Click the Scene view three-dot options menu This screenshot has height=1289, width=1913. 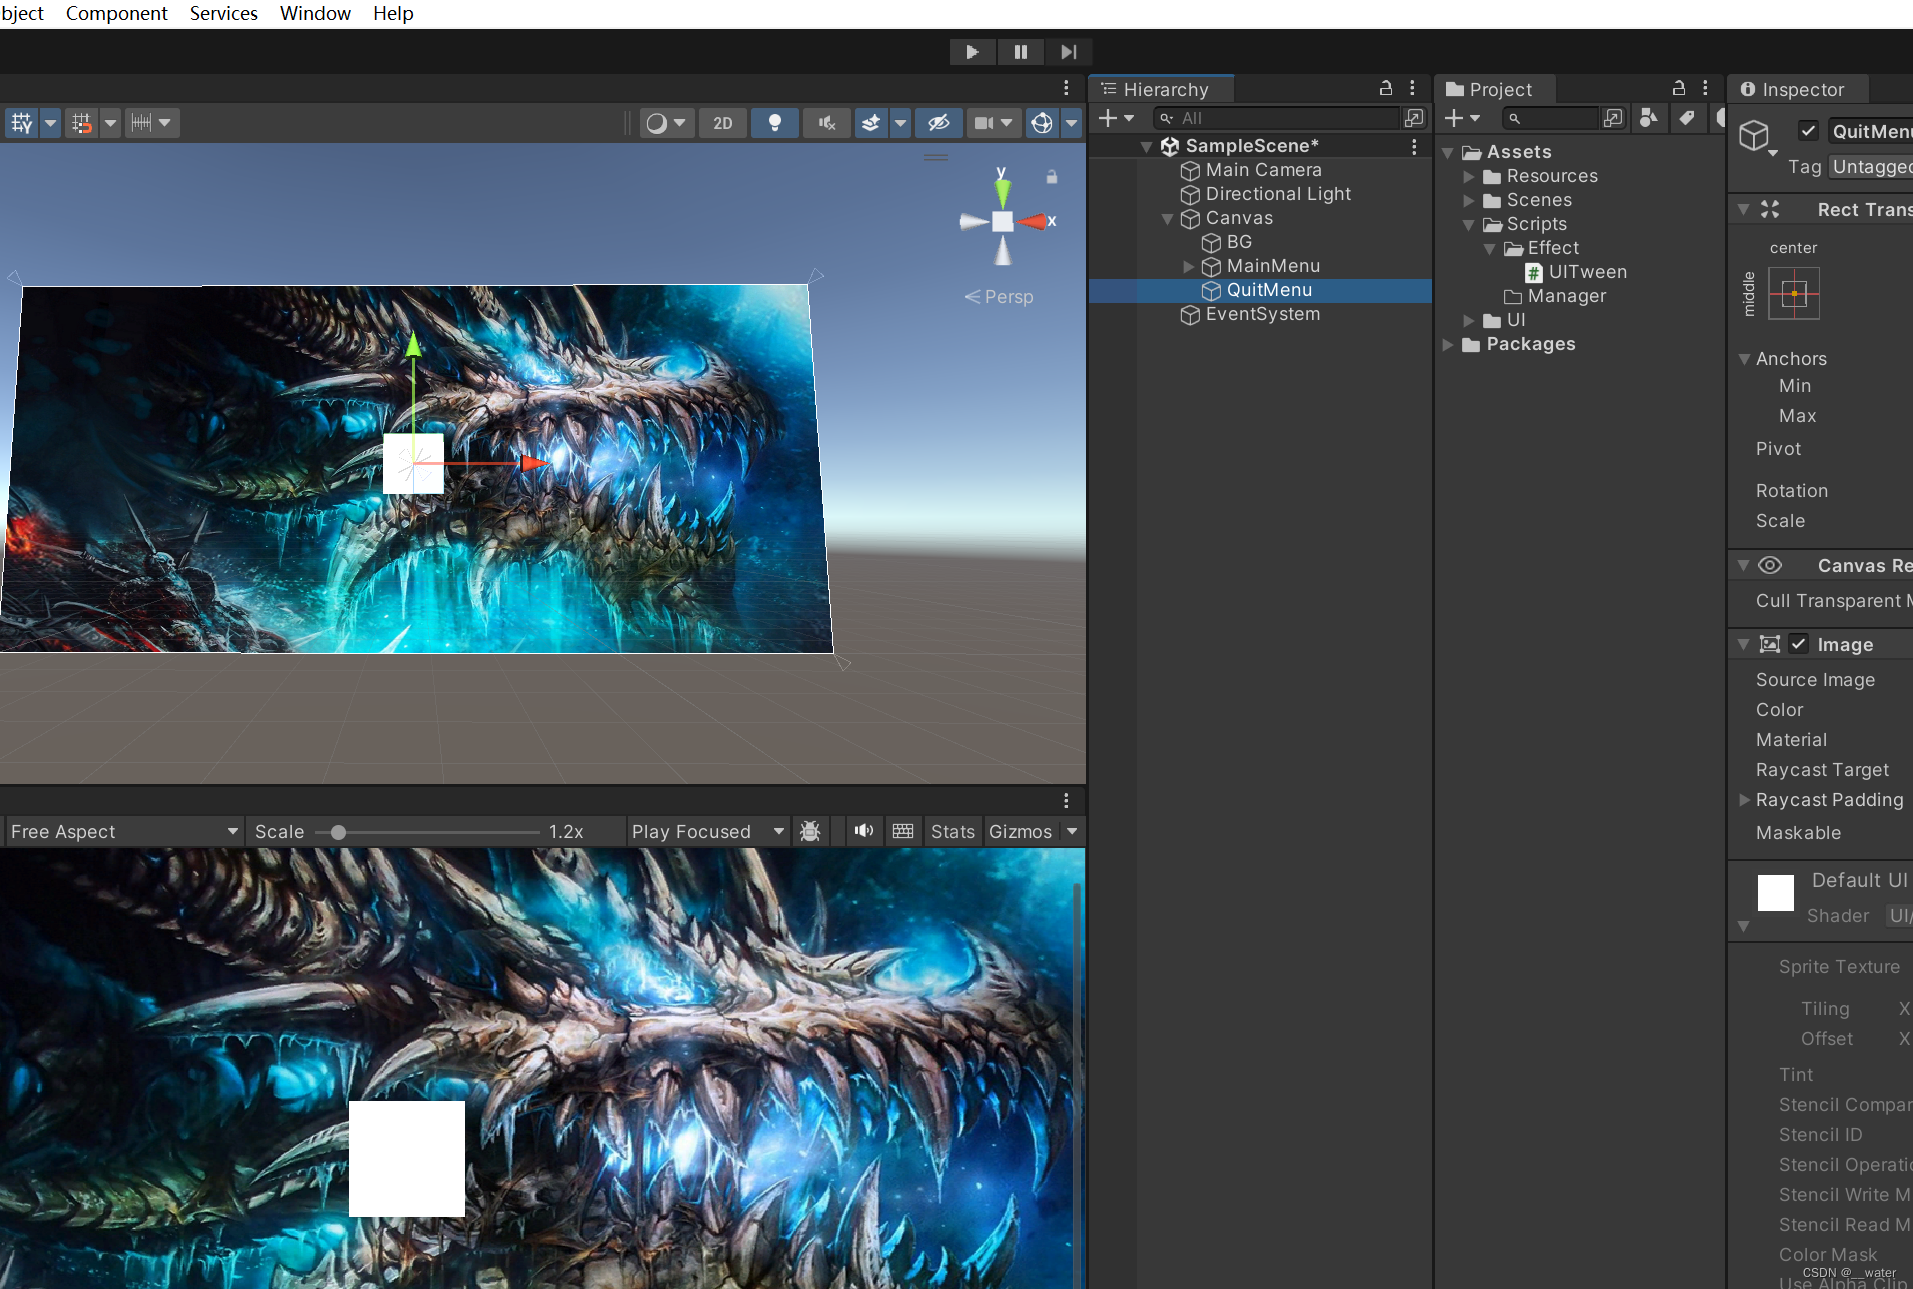[x=1066, y=88]
